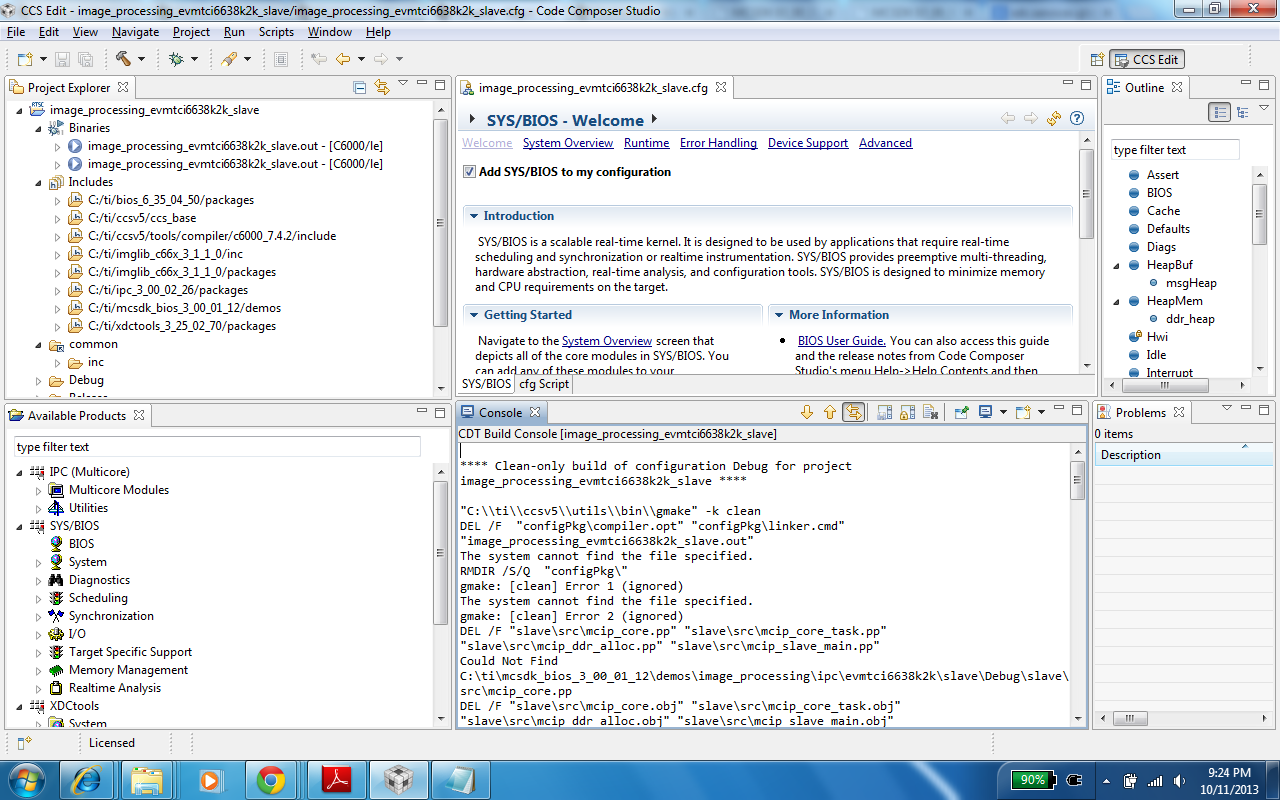Viewport: 1280px width, 800px height.
Task: Click the Build hammer icon
Action: 123,59
